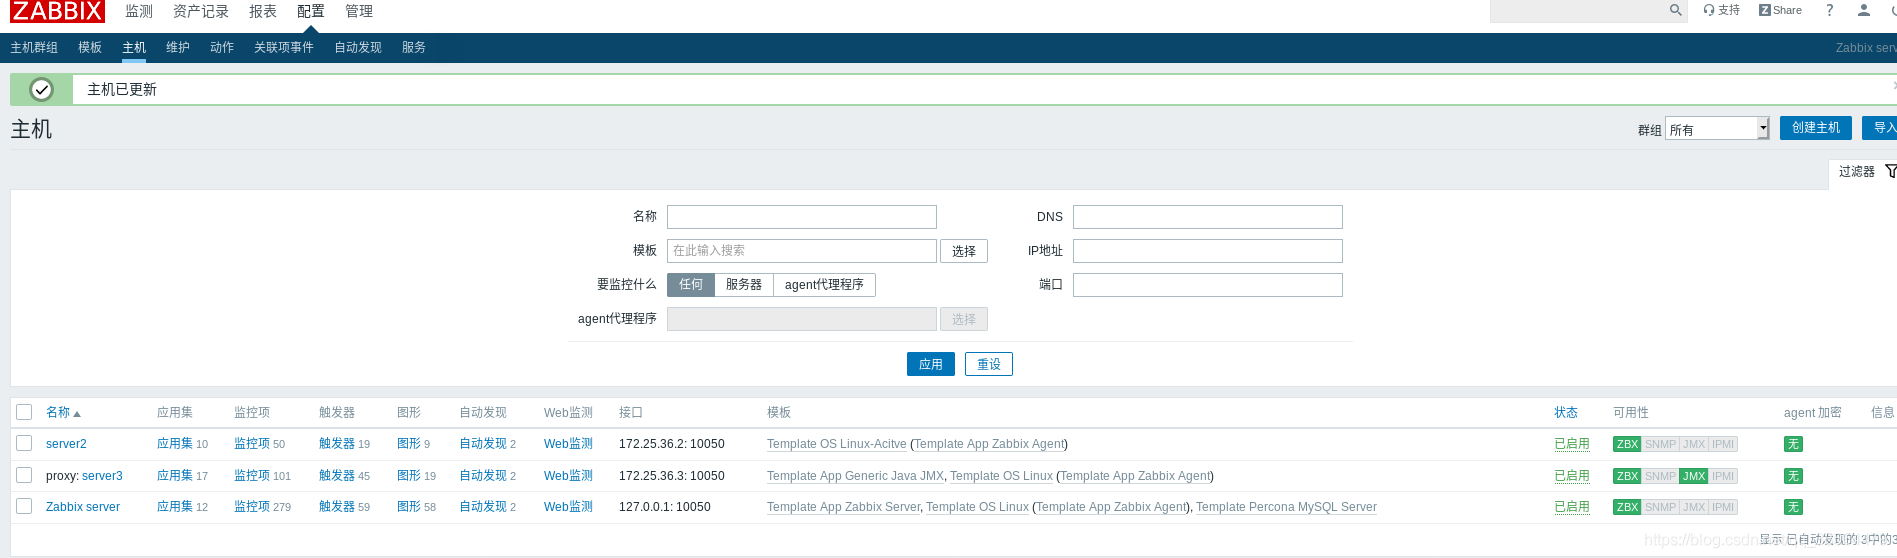The width and height of the screenshot is (1897, 558).
Task: Select the 任何 monitoring option
Action: point(691,285)
